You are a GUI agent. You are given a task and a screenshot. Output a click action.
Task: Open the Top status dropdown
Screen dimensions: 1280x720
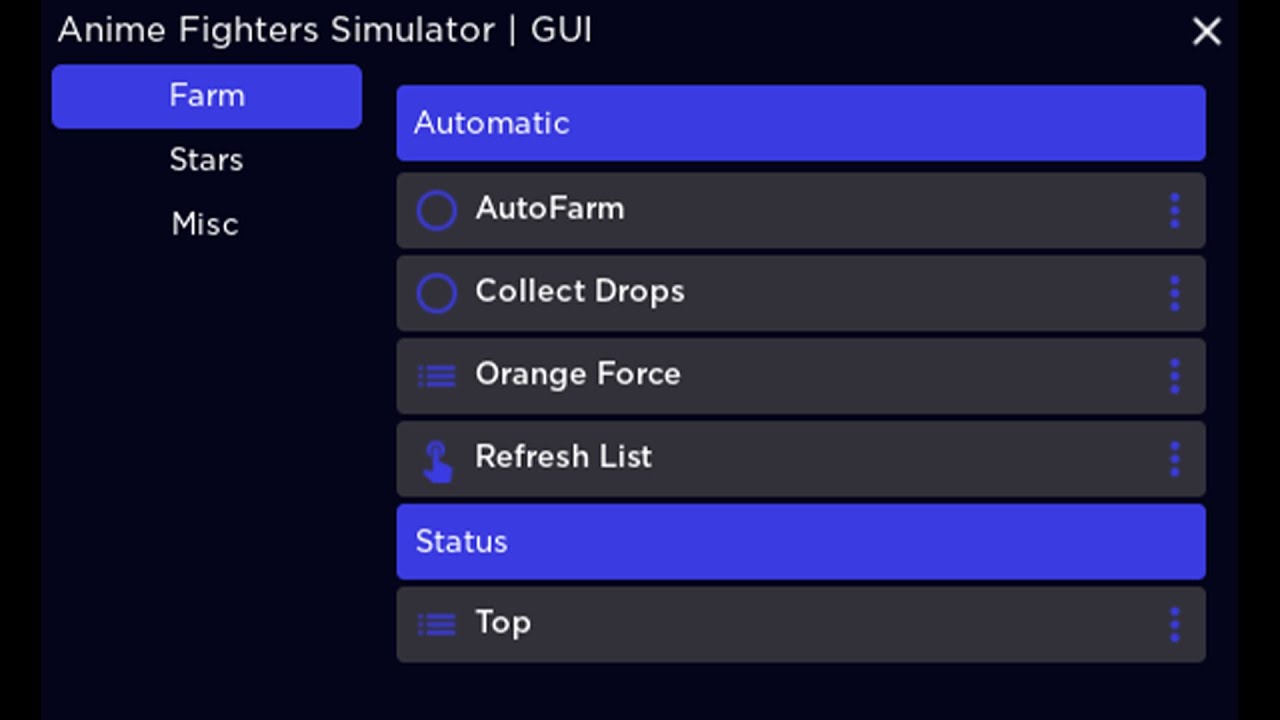pyautogui.click(x=800, y=624)
